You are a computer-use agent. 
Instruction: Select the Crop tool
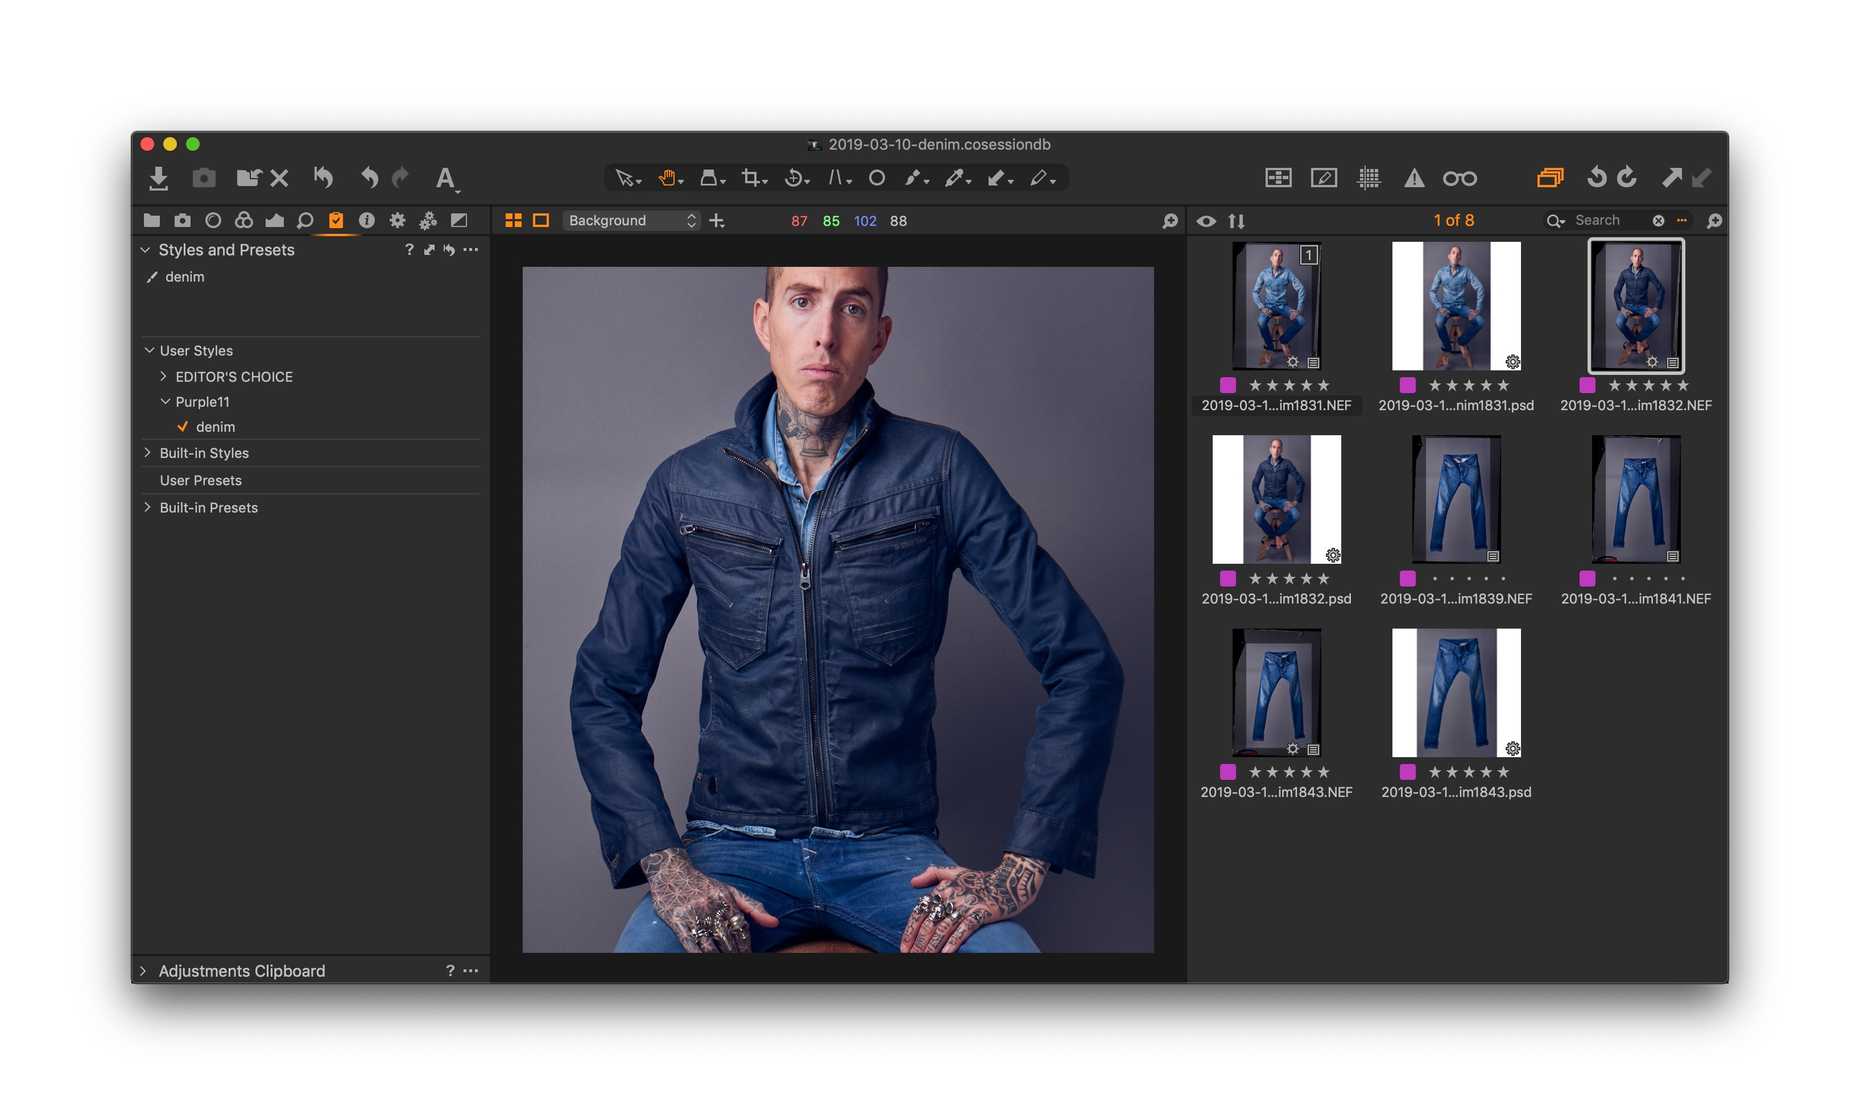click(x=751, y=178)
